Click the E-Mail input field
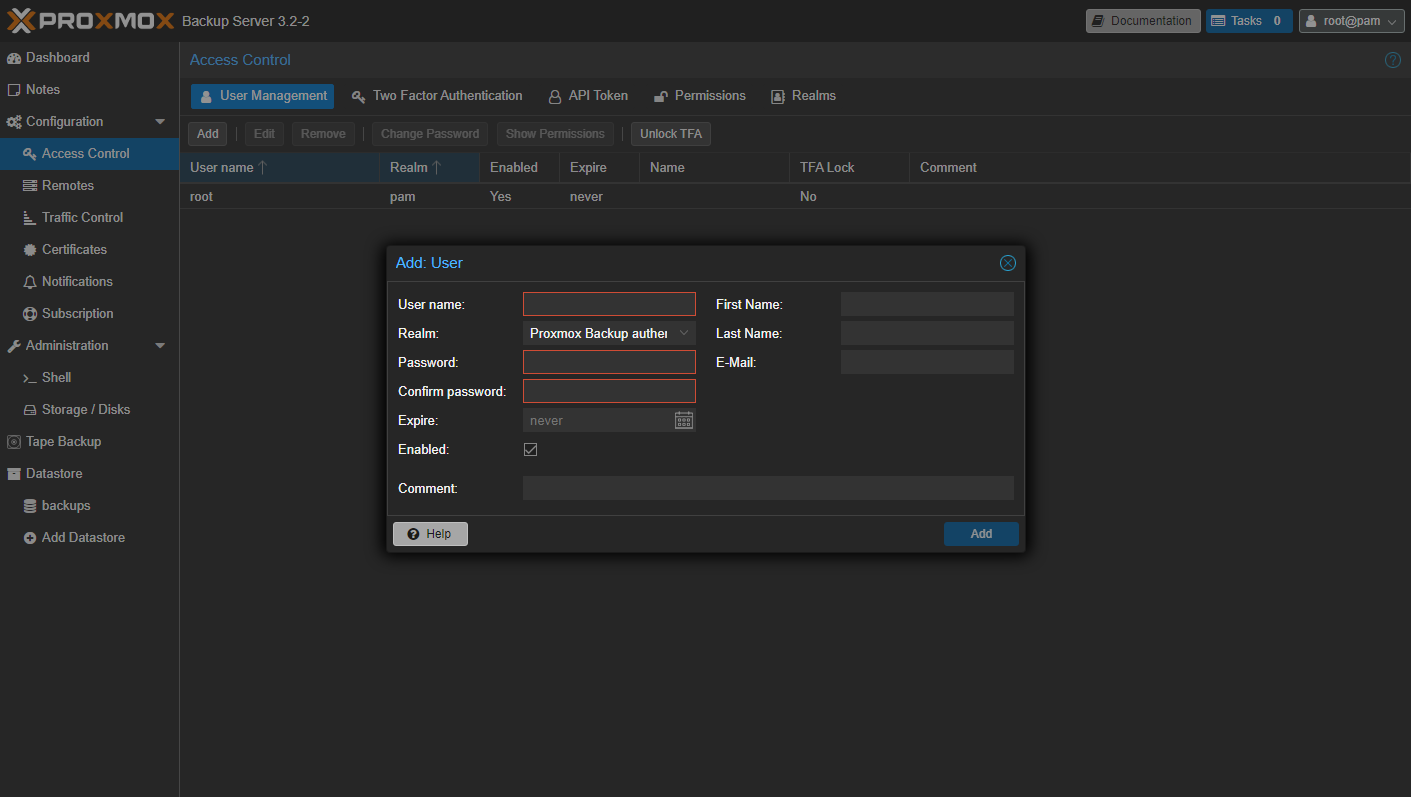1411x797 pixels. pyautogui.click(x=927, y=362)
